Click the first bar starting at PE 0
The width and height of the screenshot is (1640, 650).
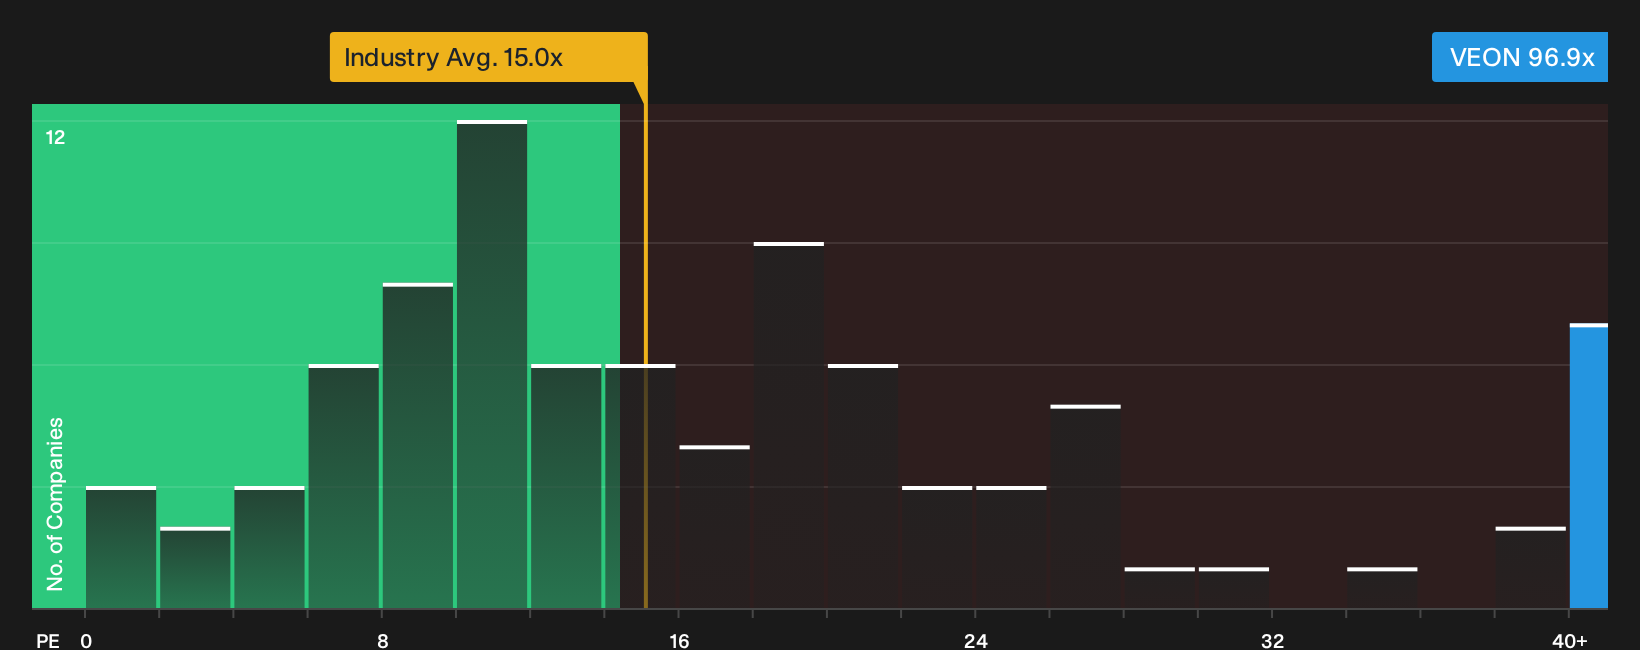[121, 547]
